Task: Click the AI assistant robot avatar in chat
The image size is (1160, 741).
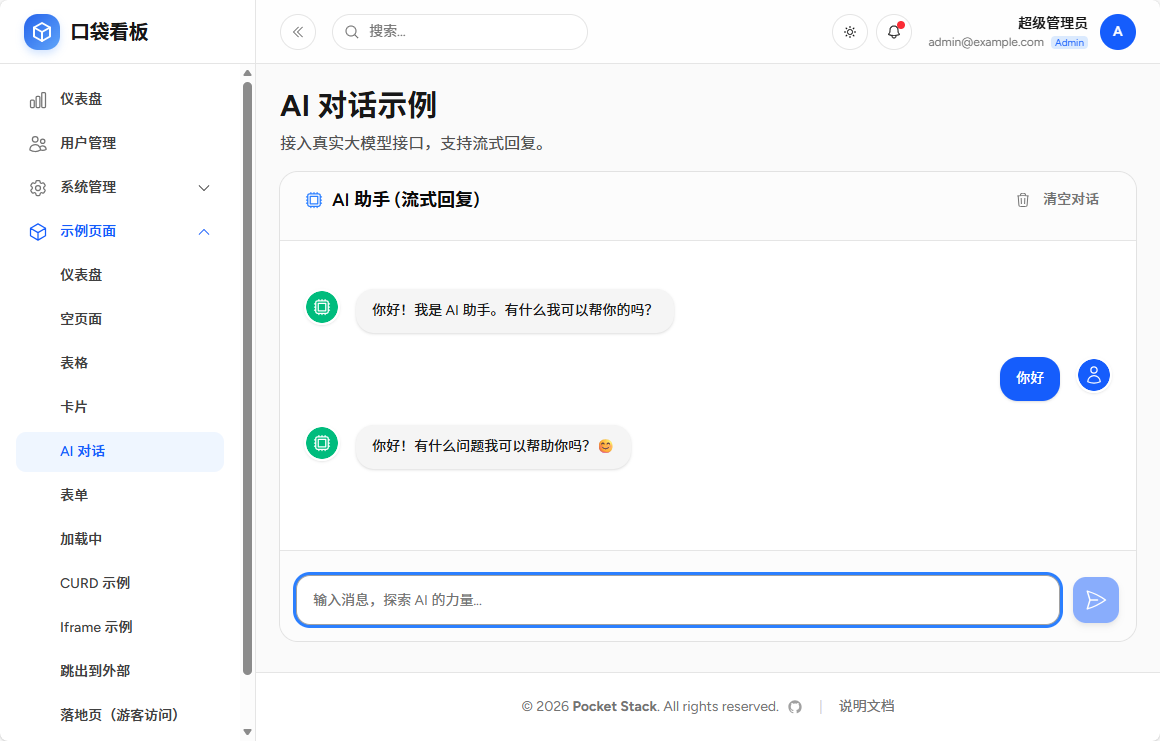Action: point(322,307)
